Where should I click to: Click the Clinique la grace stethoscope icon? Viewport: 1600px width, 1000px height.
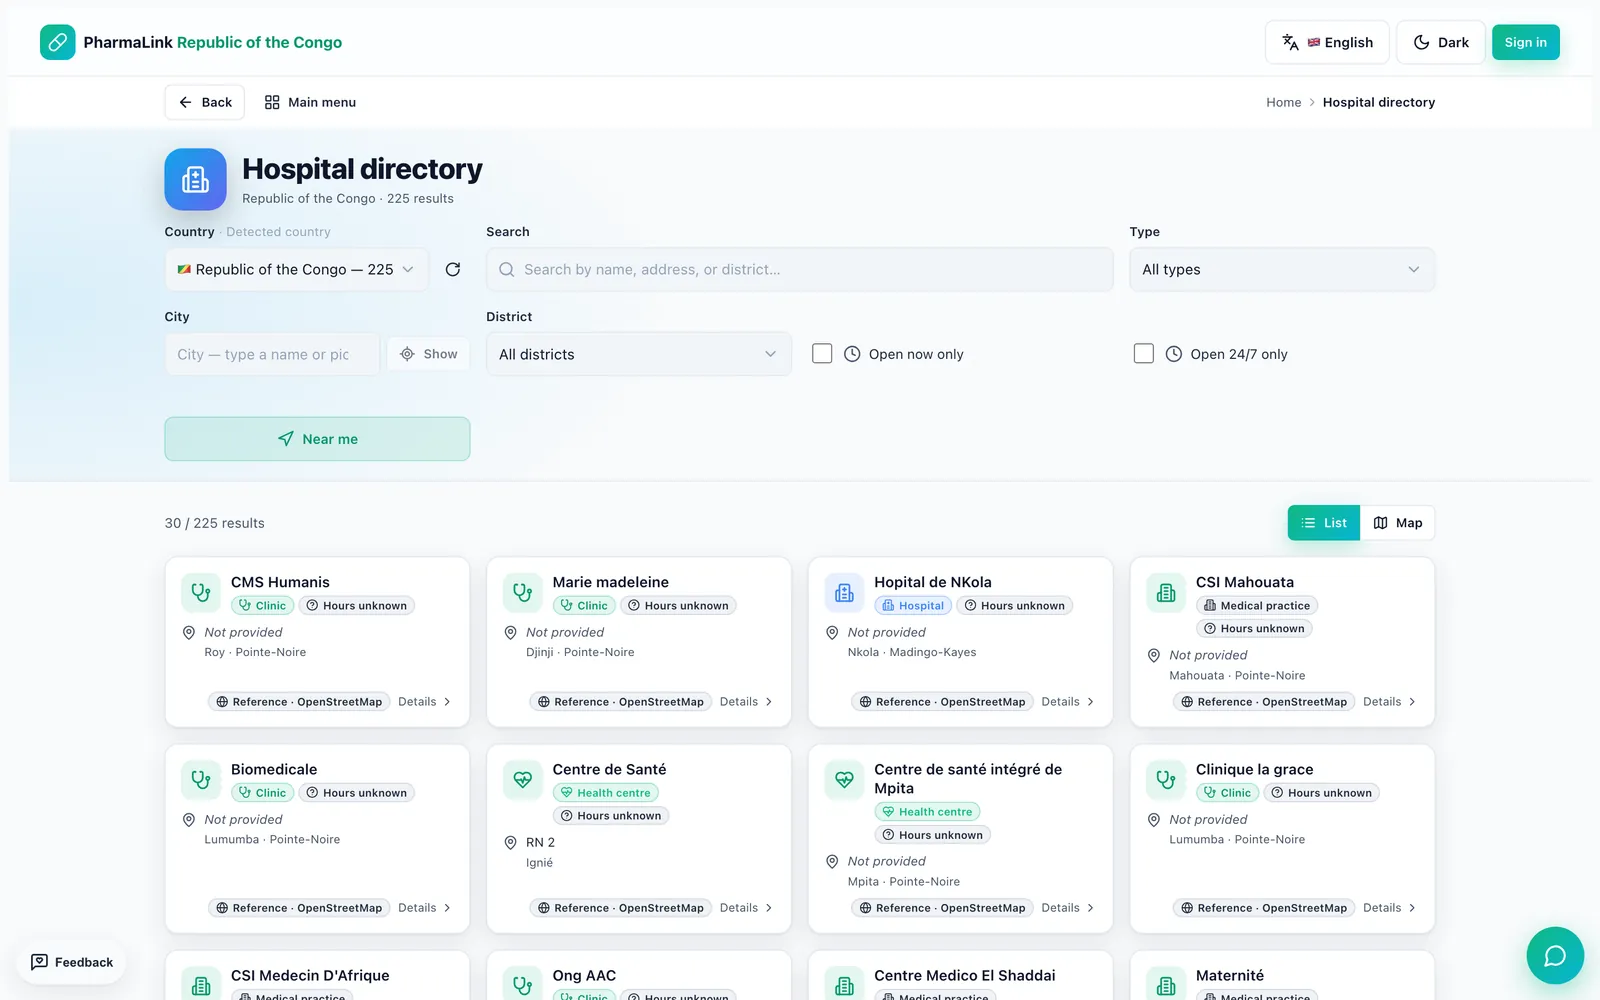click(x=1166, y=779)
